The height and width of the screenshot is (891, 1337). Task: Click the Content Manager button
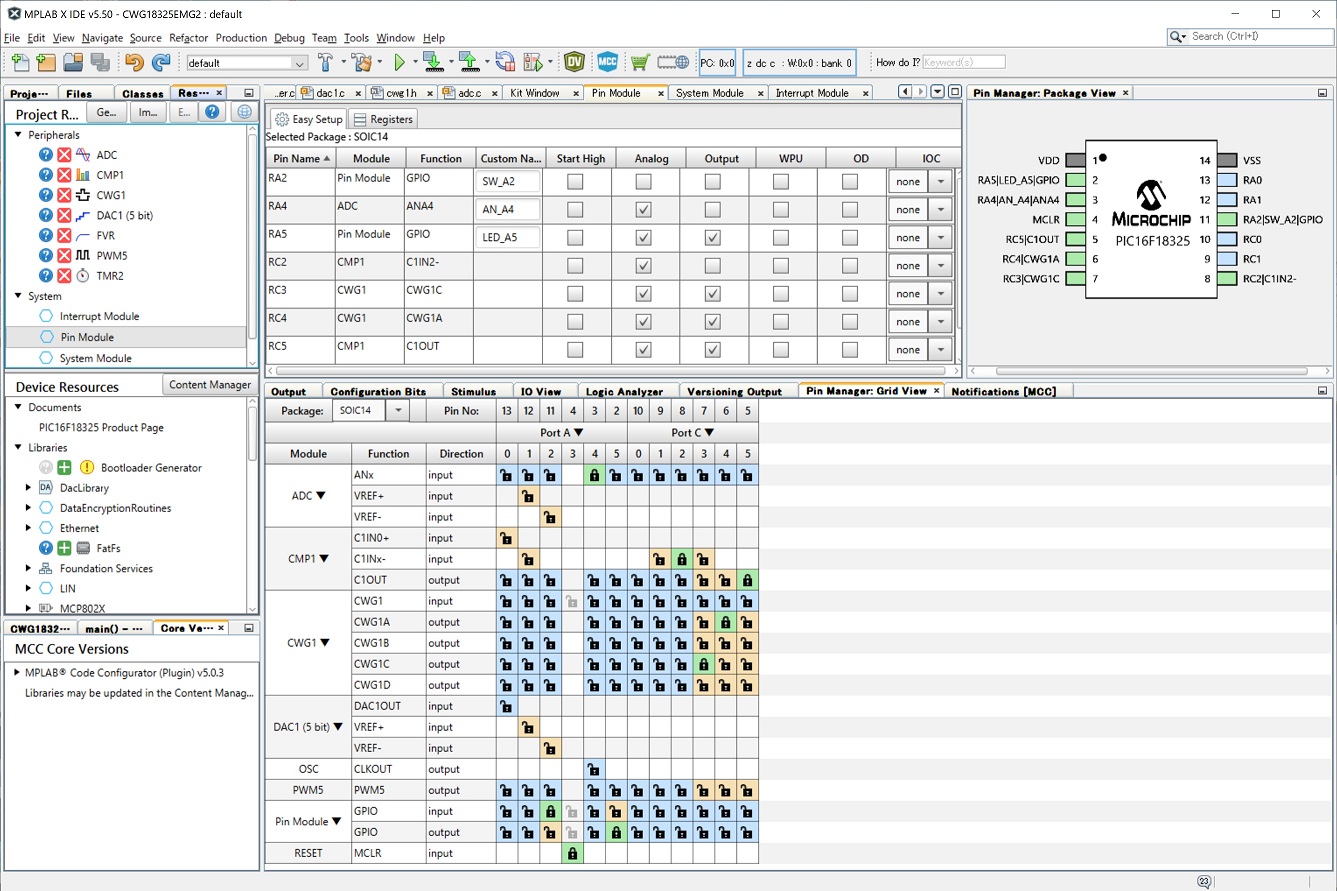tap(210, 385)
